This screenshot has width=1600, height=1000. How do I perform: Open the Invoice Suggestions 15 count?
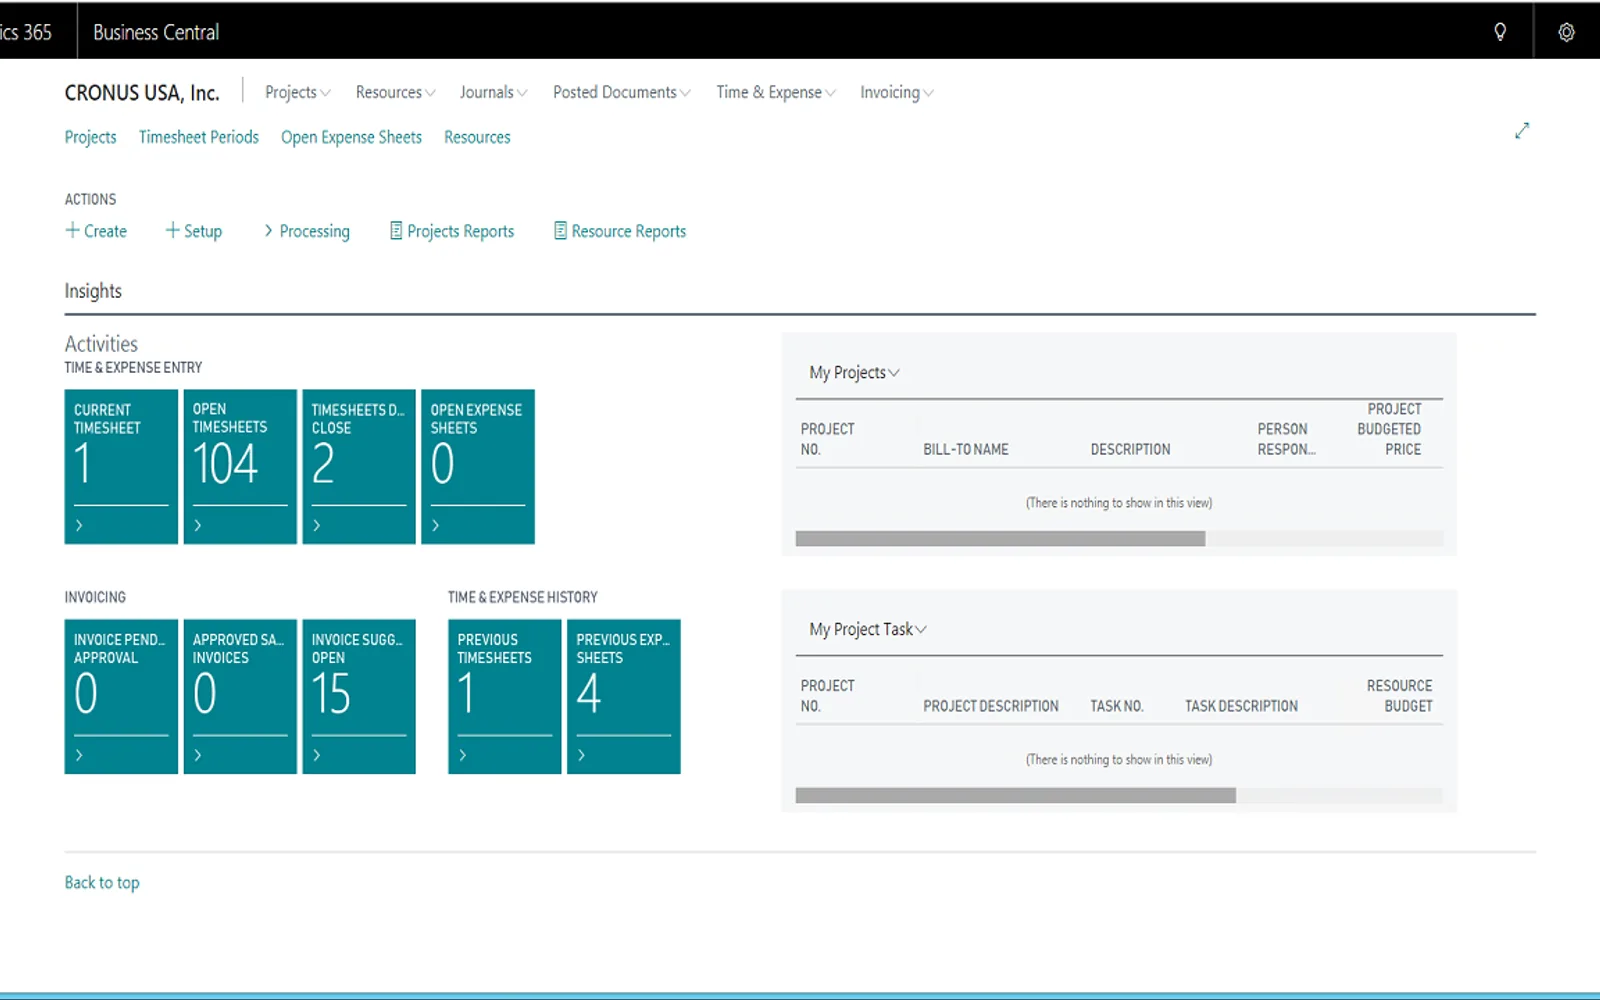click(x=331, y=694)
